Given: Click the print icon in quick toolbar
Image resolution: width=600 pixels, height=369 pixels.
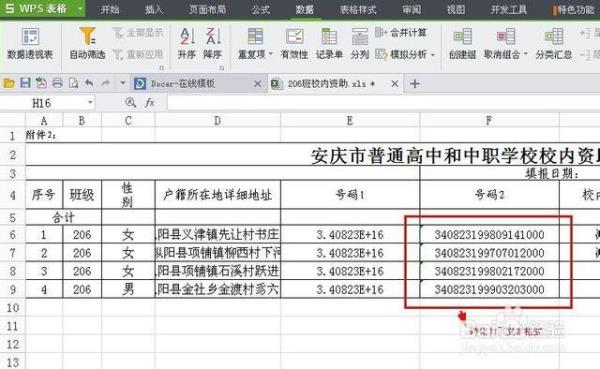Looking at the screenshot, I should [x=57, y=83].
